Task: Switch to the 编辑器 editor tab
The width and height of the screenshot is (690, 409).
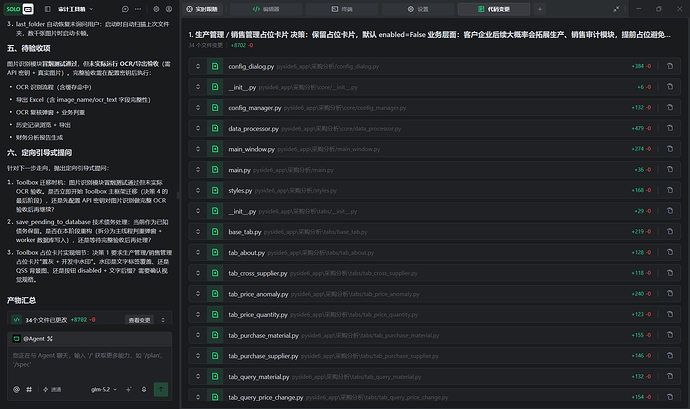Action: 266,9
